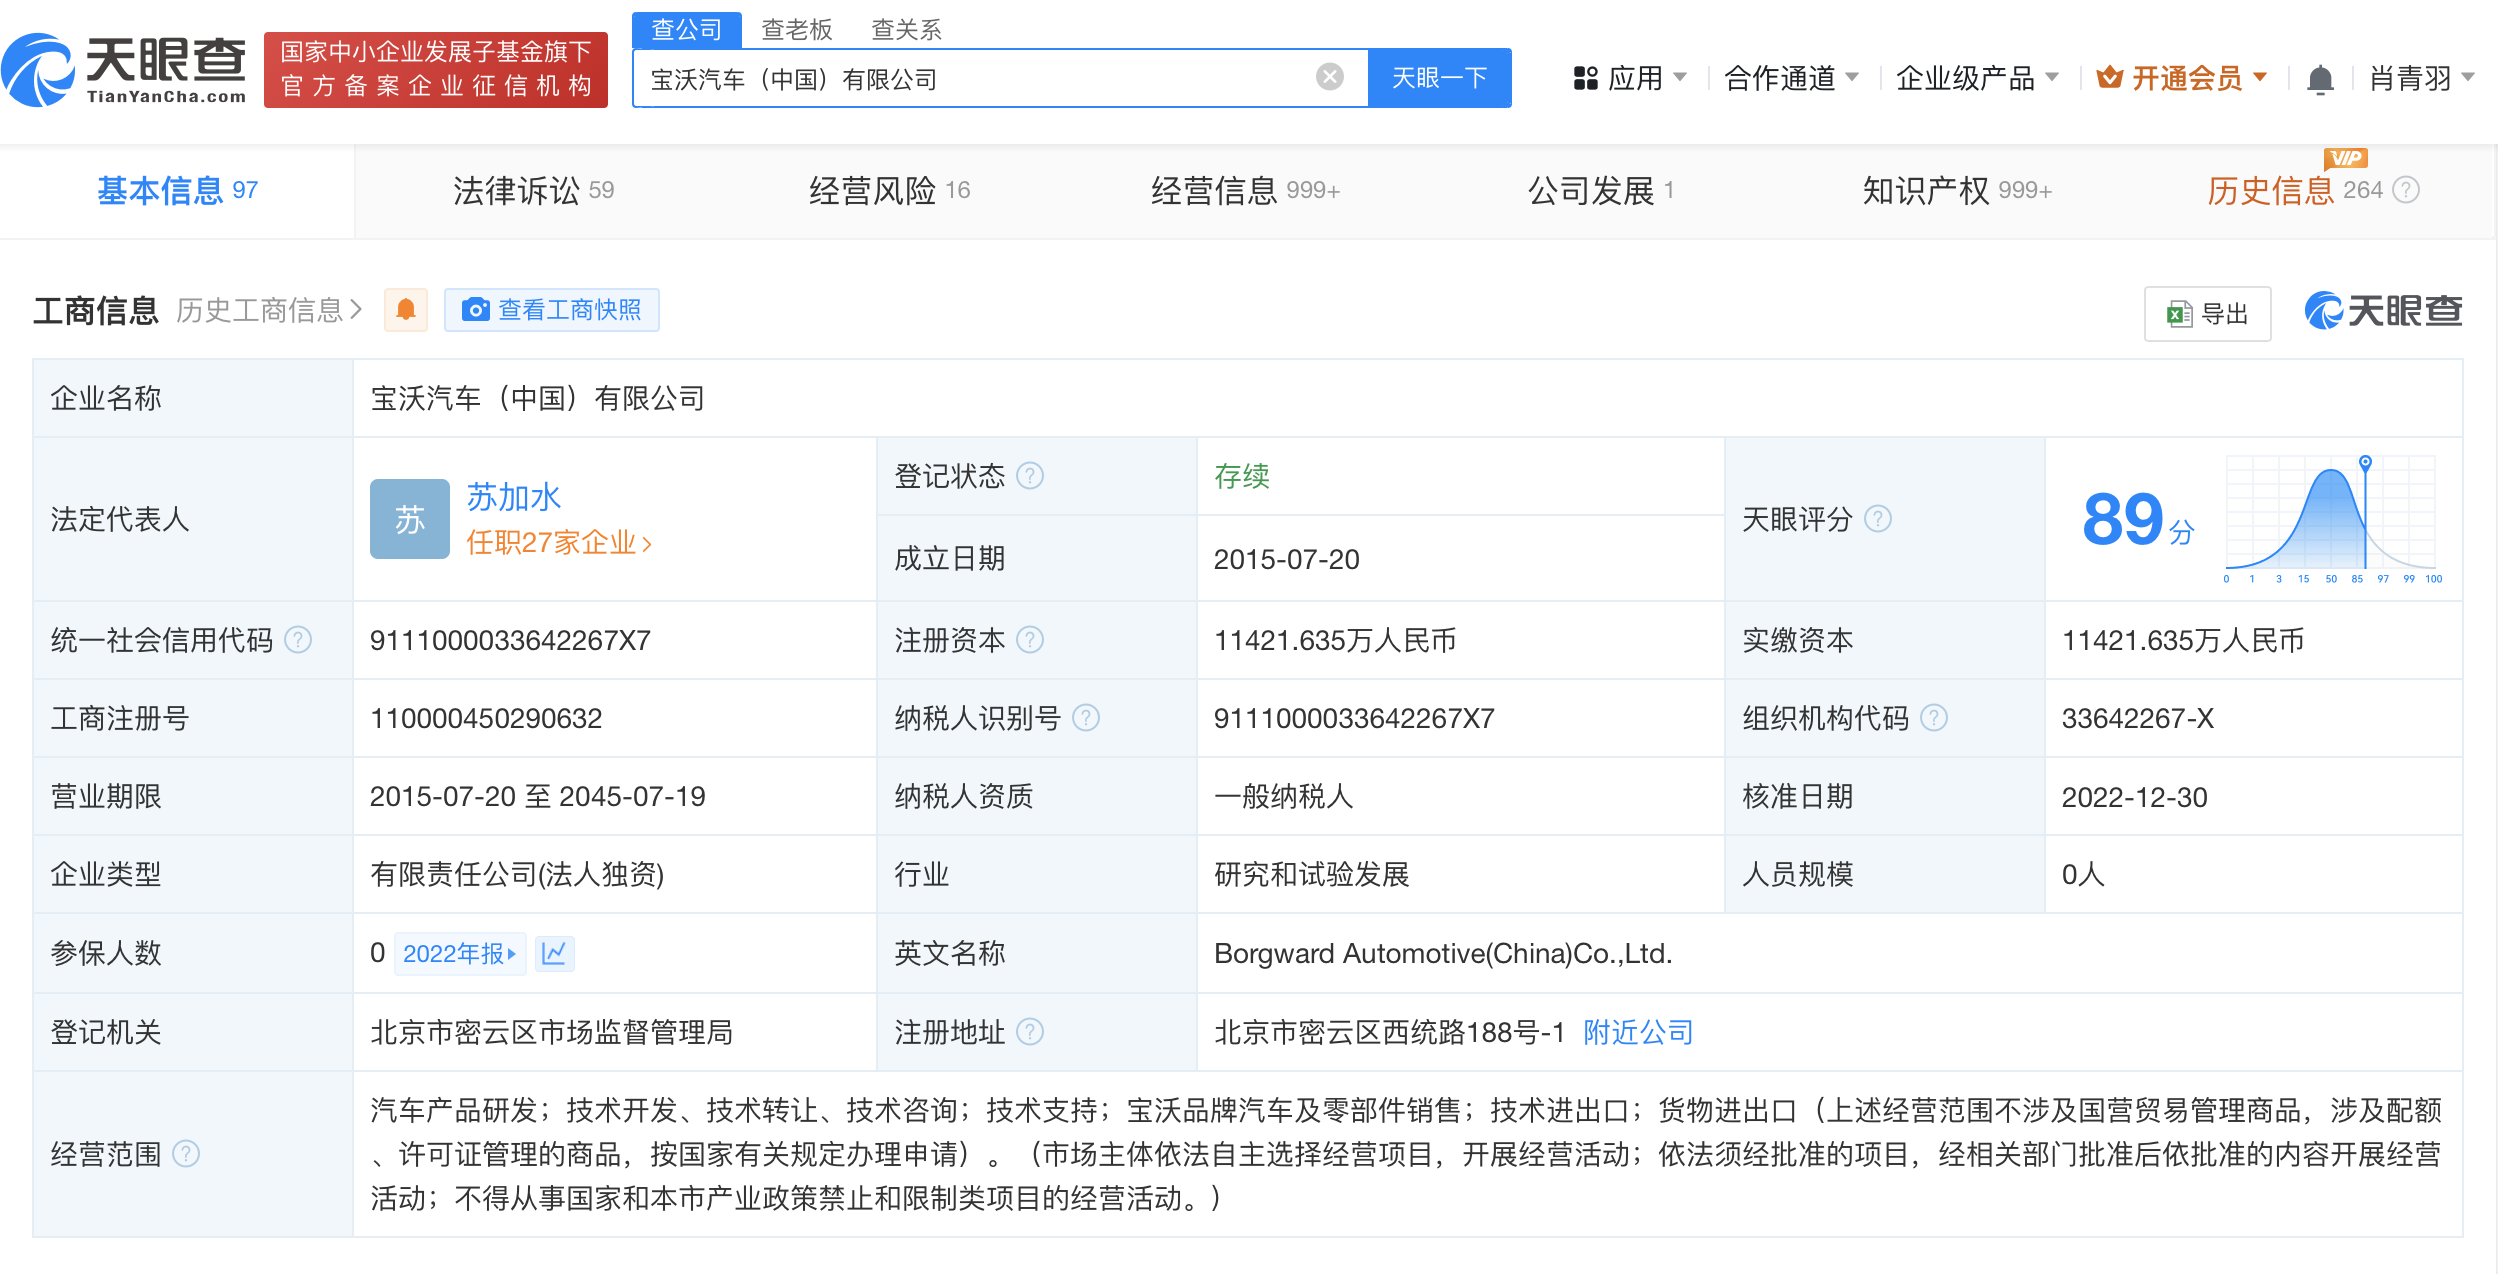Select the 公司发展 tab
The height and width of the screenshot is (1274, 2498).
1601,190
